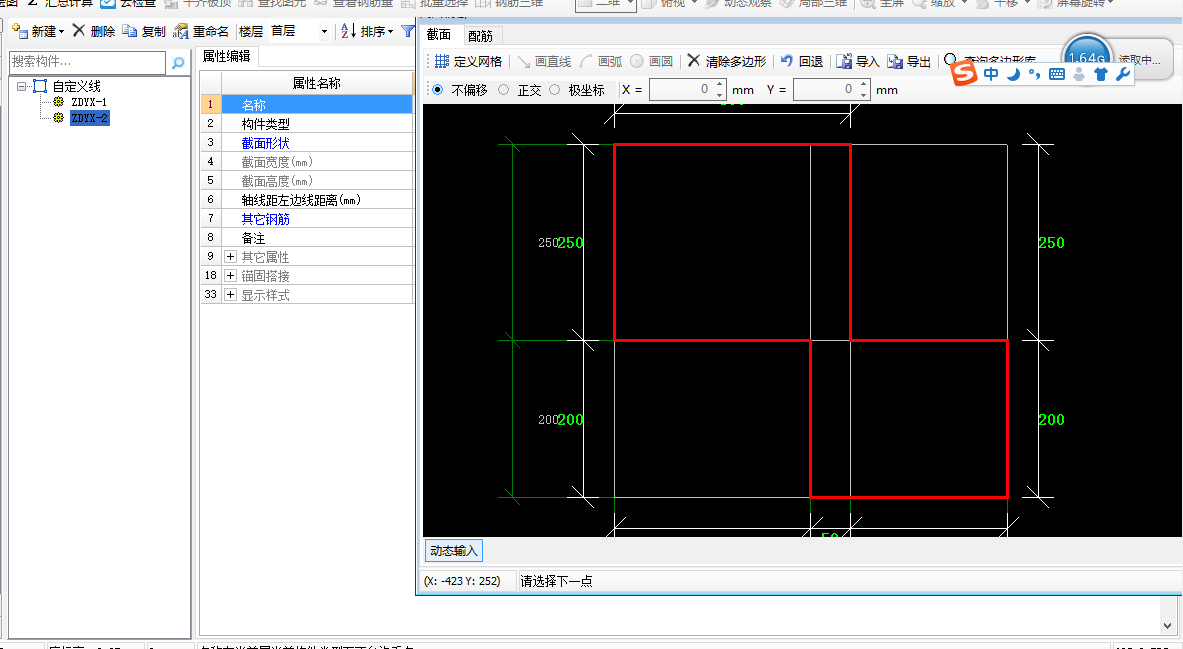Open the 属性编辑 tab

pyautogui.click(x=226, y=57)
